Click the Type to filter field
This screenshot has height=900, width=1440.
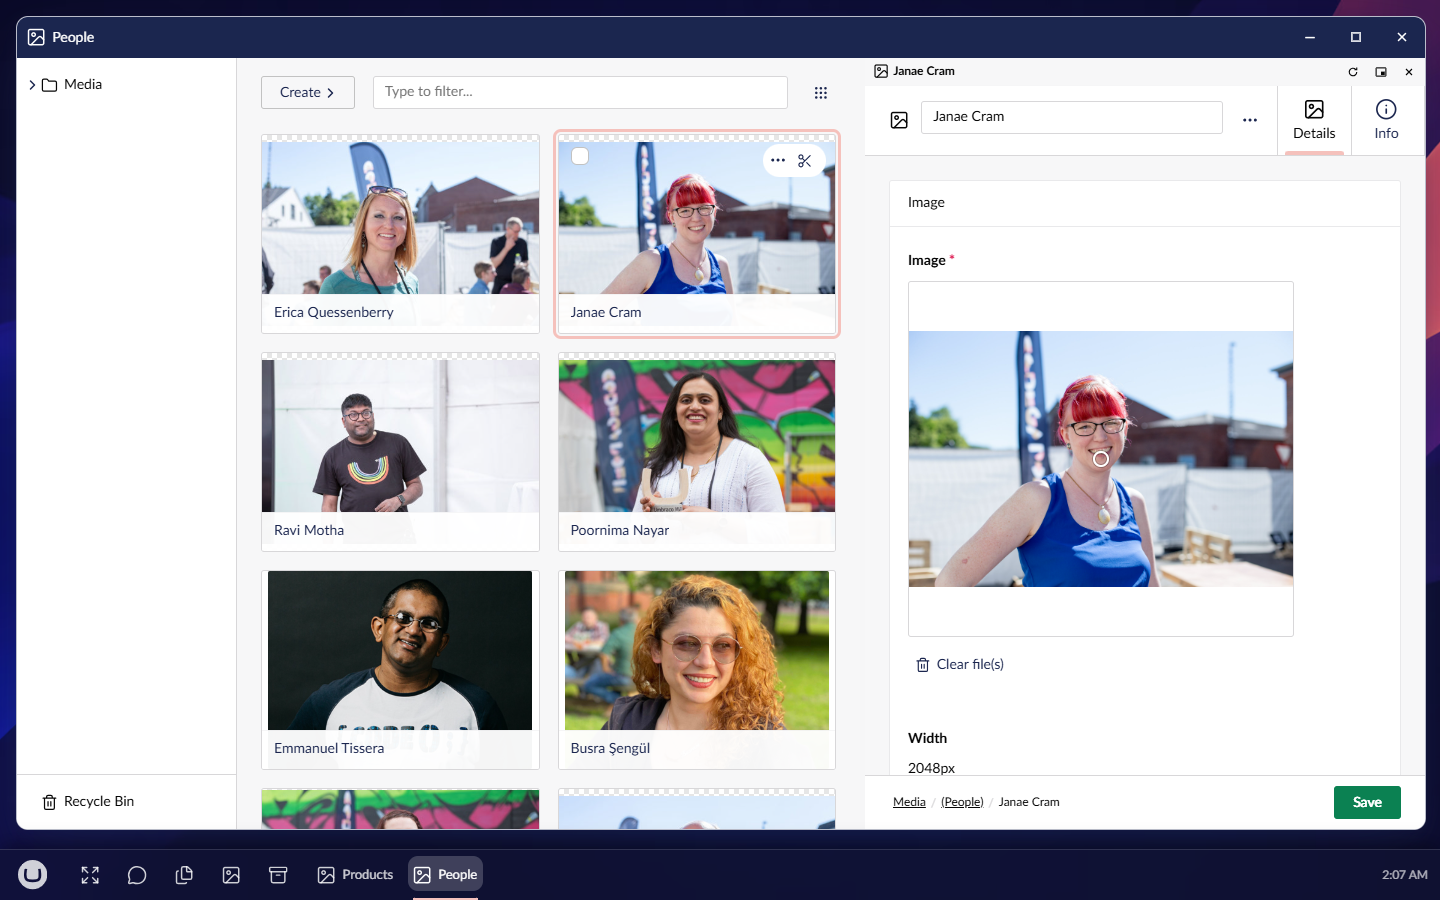click(x=580, y=92)
